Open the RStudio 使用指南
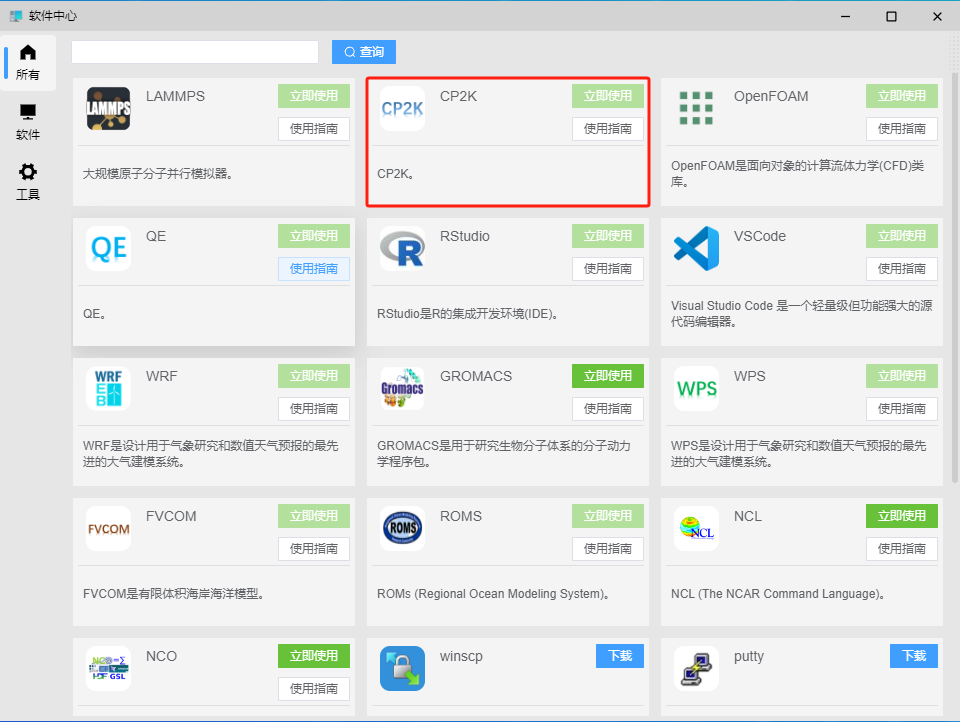960x722 pixels. [607, 269]
